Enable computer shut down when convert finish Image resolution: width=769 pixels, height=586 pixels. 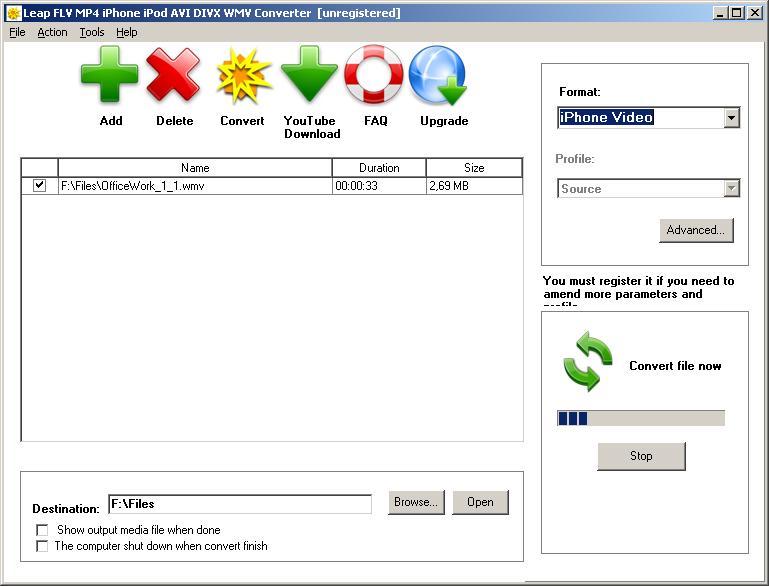pos(42,546)
